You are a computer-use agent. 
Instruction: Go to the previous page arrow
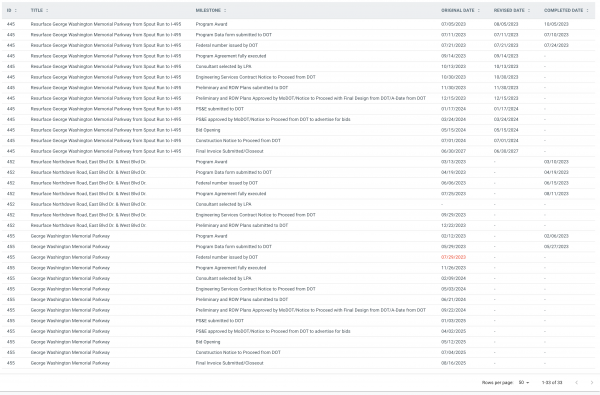point(576,382)
